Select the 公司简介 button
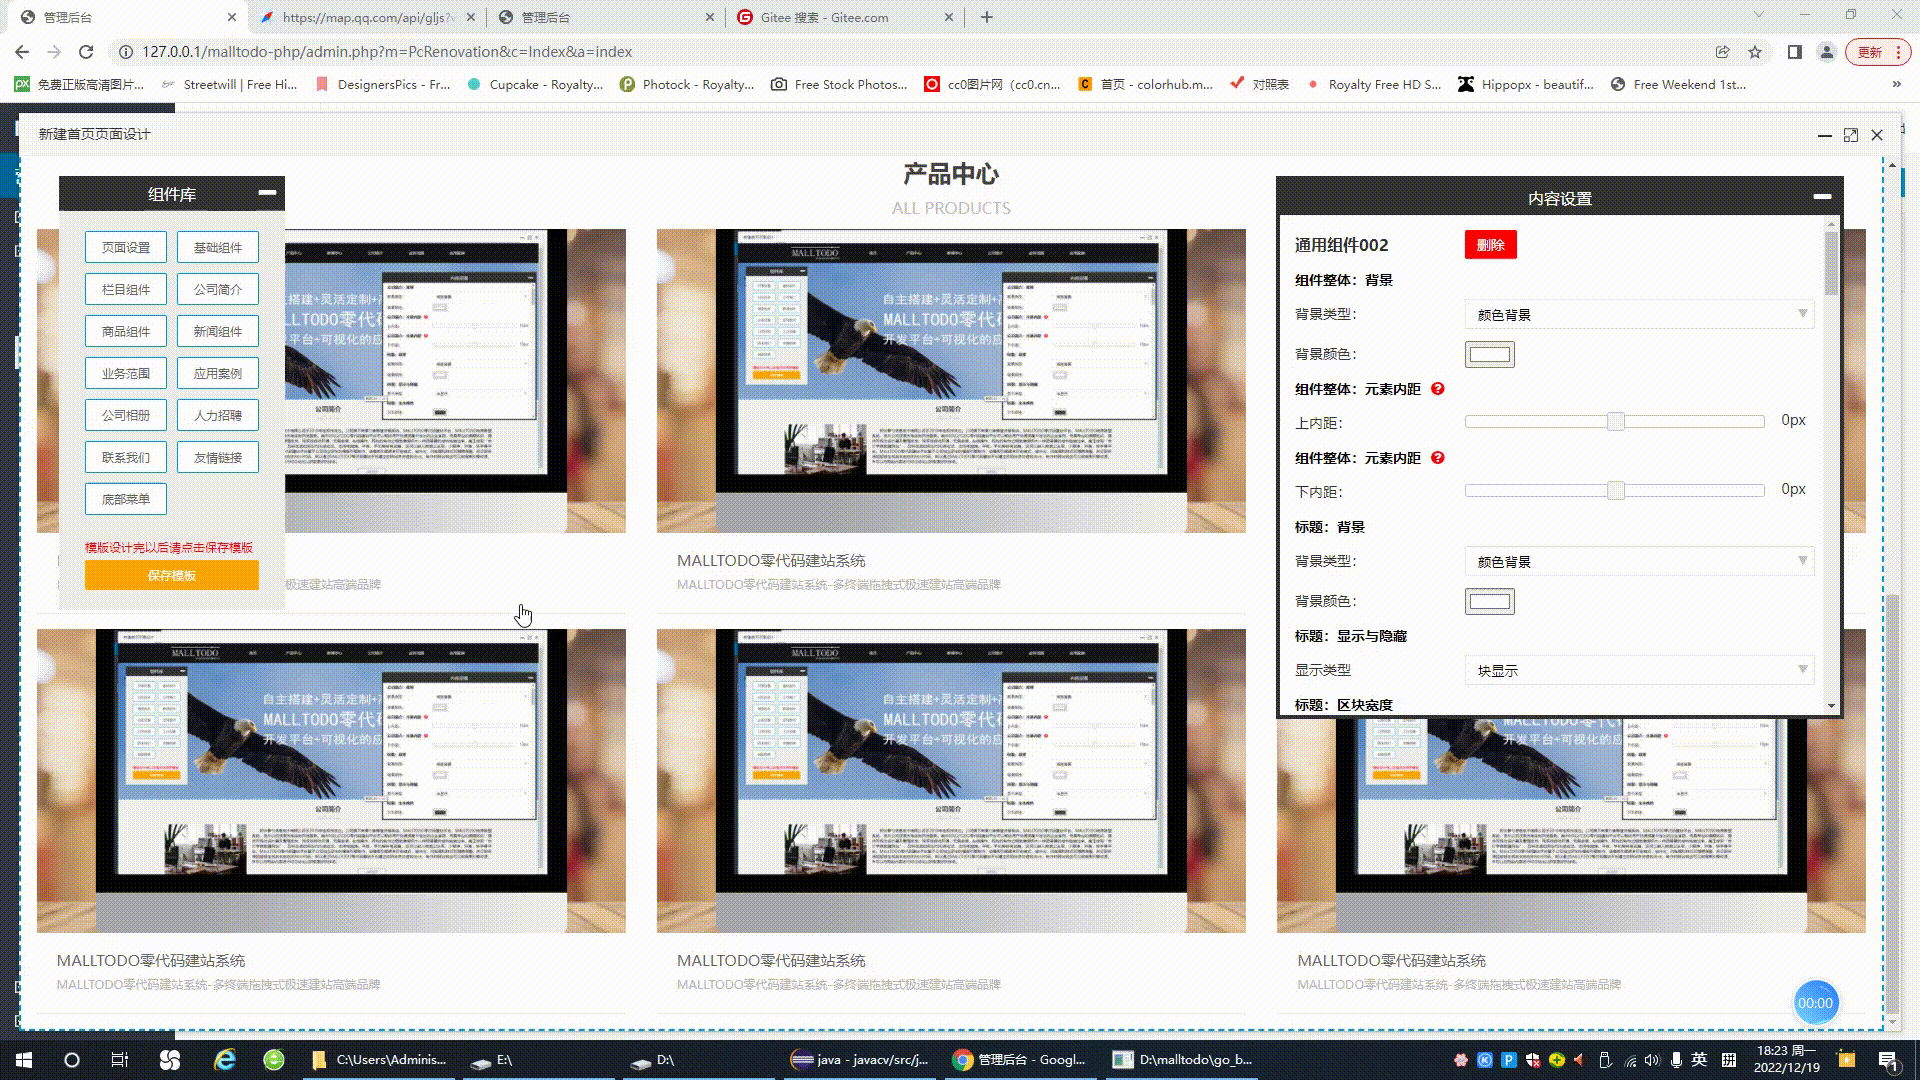This screenshot has height=1080, width=1920. [x=218, y=289]
